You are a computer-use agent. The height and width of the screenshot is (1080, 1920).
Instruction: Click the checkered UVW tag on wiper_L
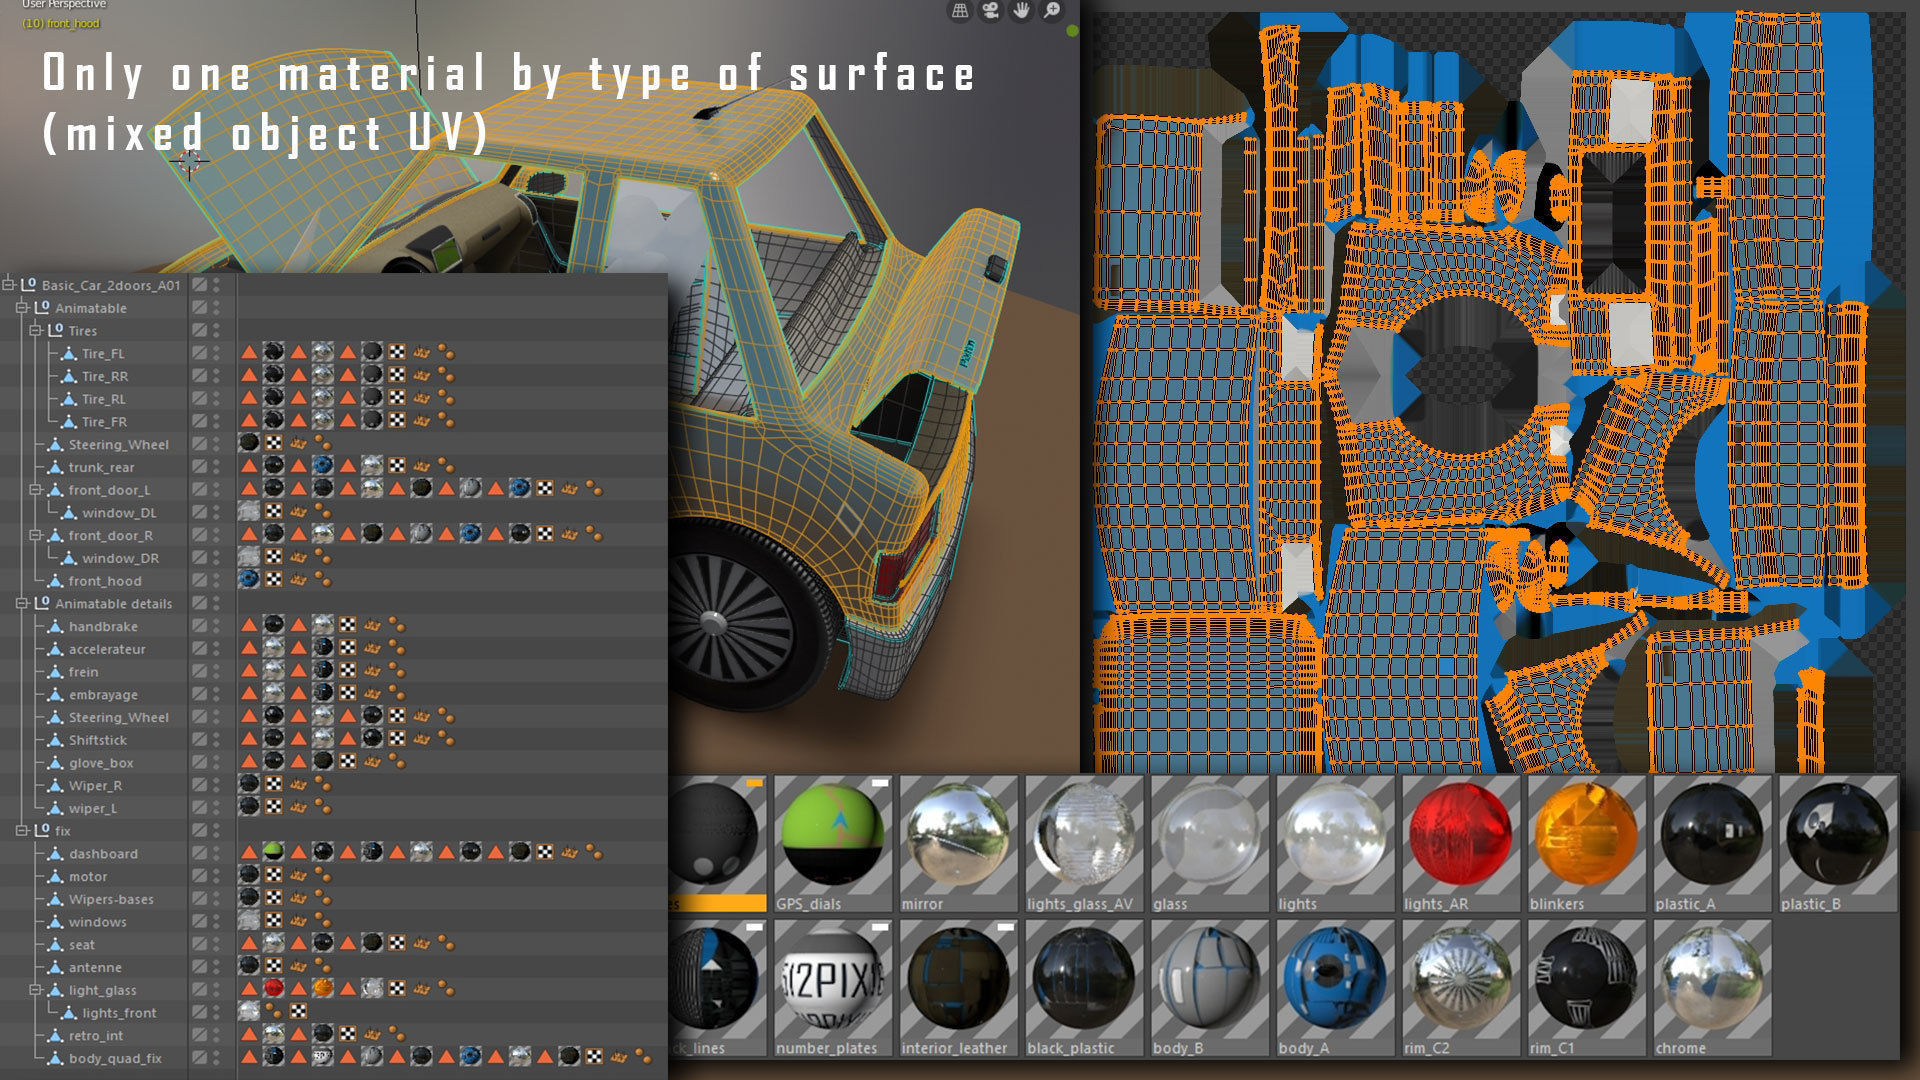273,807
